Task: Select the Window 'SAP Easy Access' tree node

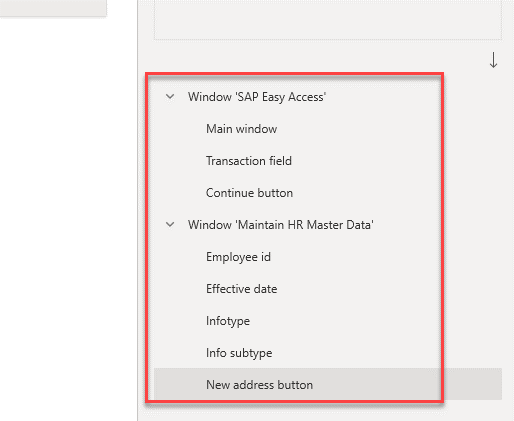Action: 257,97
